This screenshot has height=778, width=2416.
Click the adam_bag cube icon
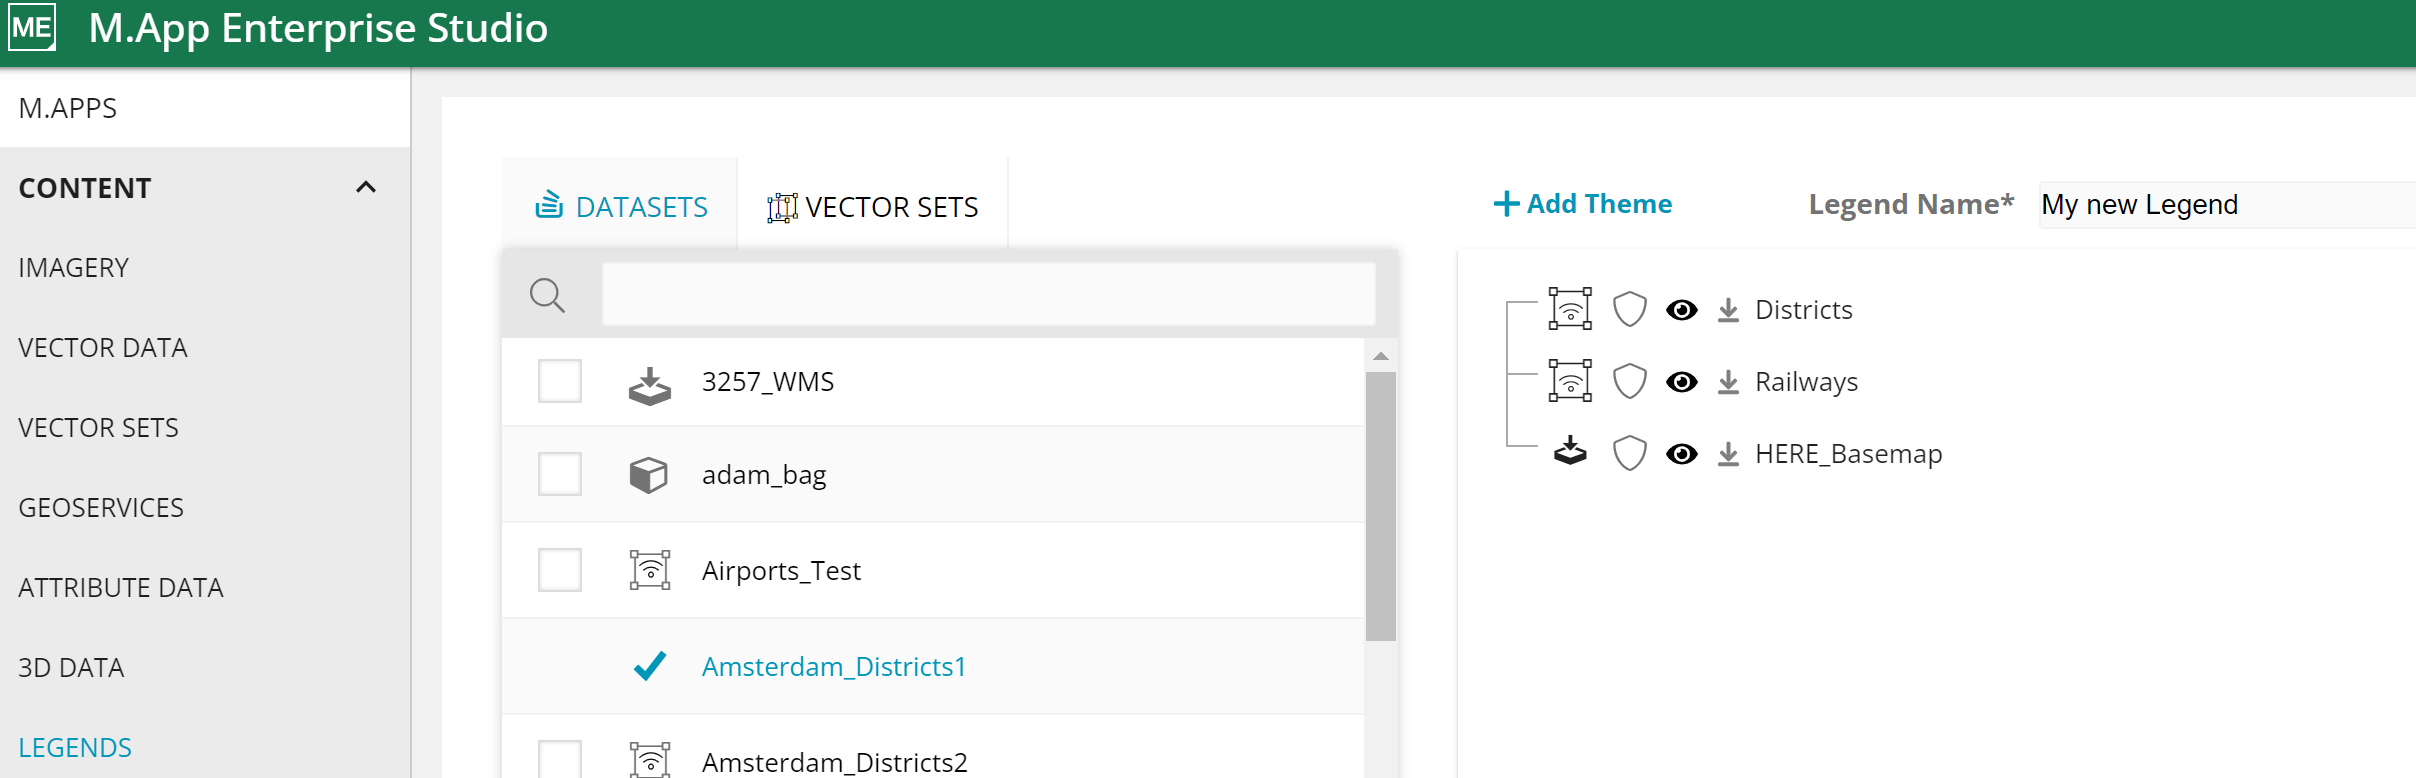coord(649,475)
